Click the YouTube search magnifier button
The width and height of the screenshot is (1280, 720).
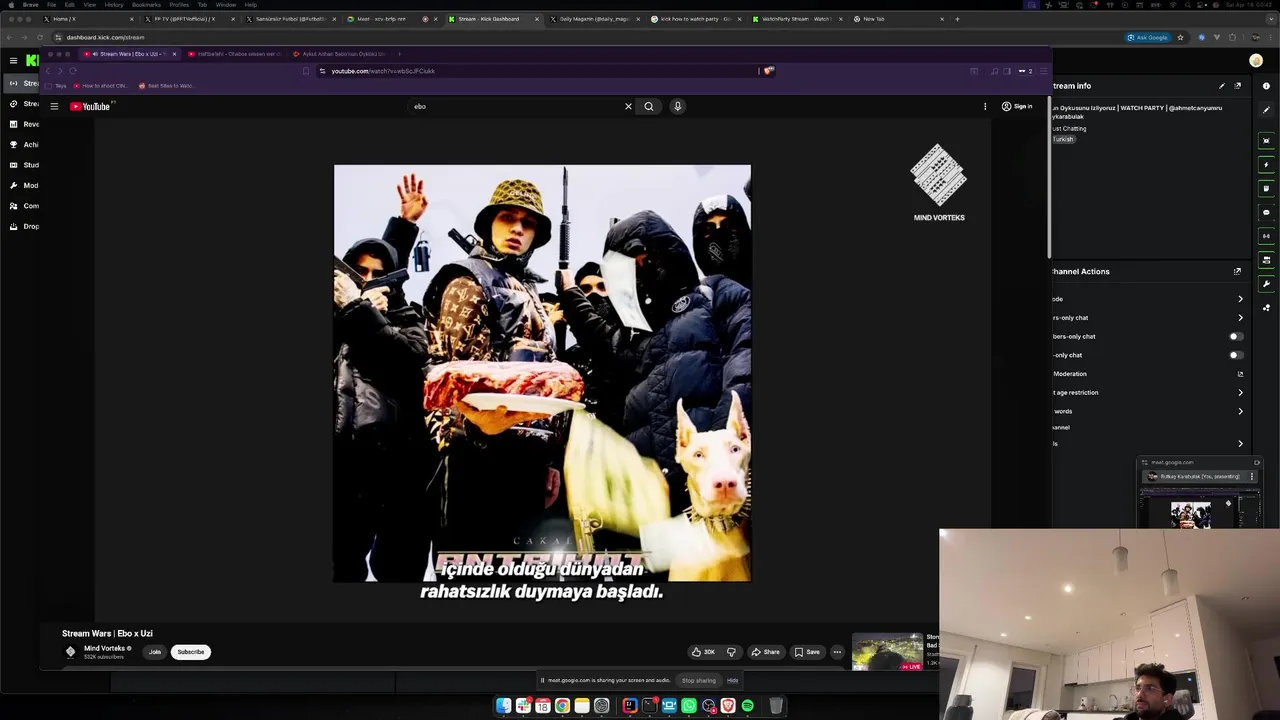(x=649, y=106)
